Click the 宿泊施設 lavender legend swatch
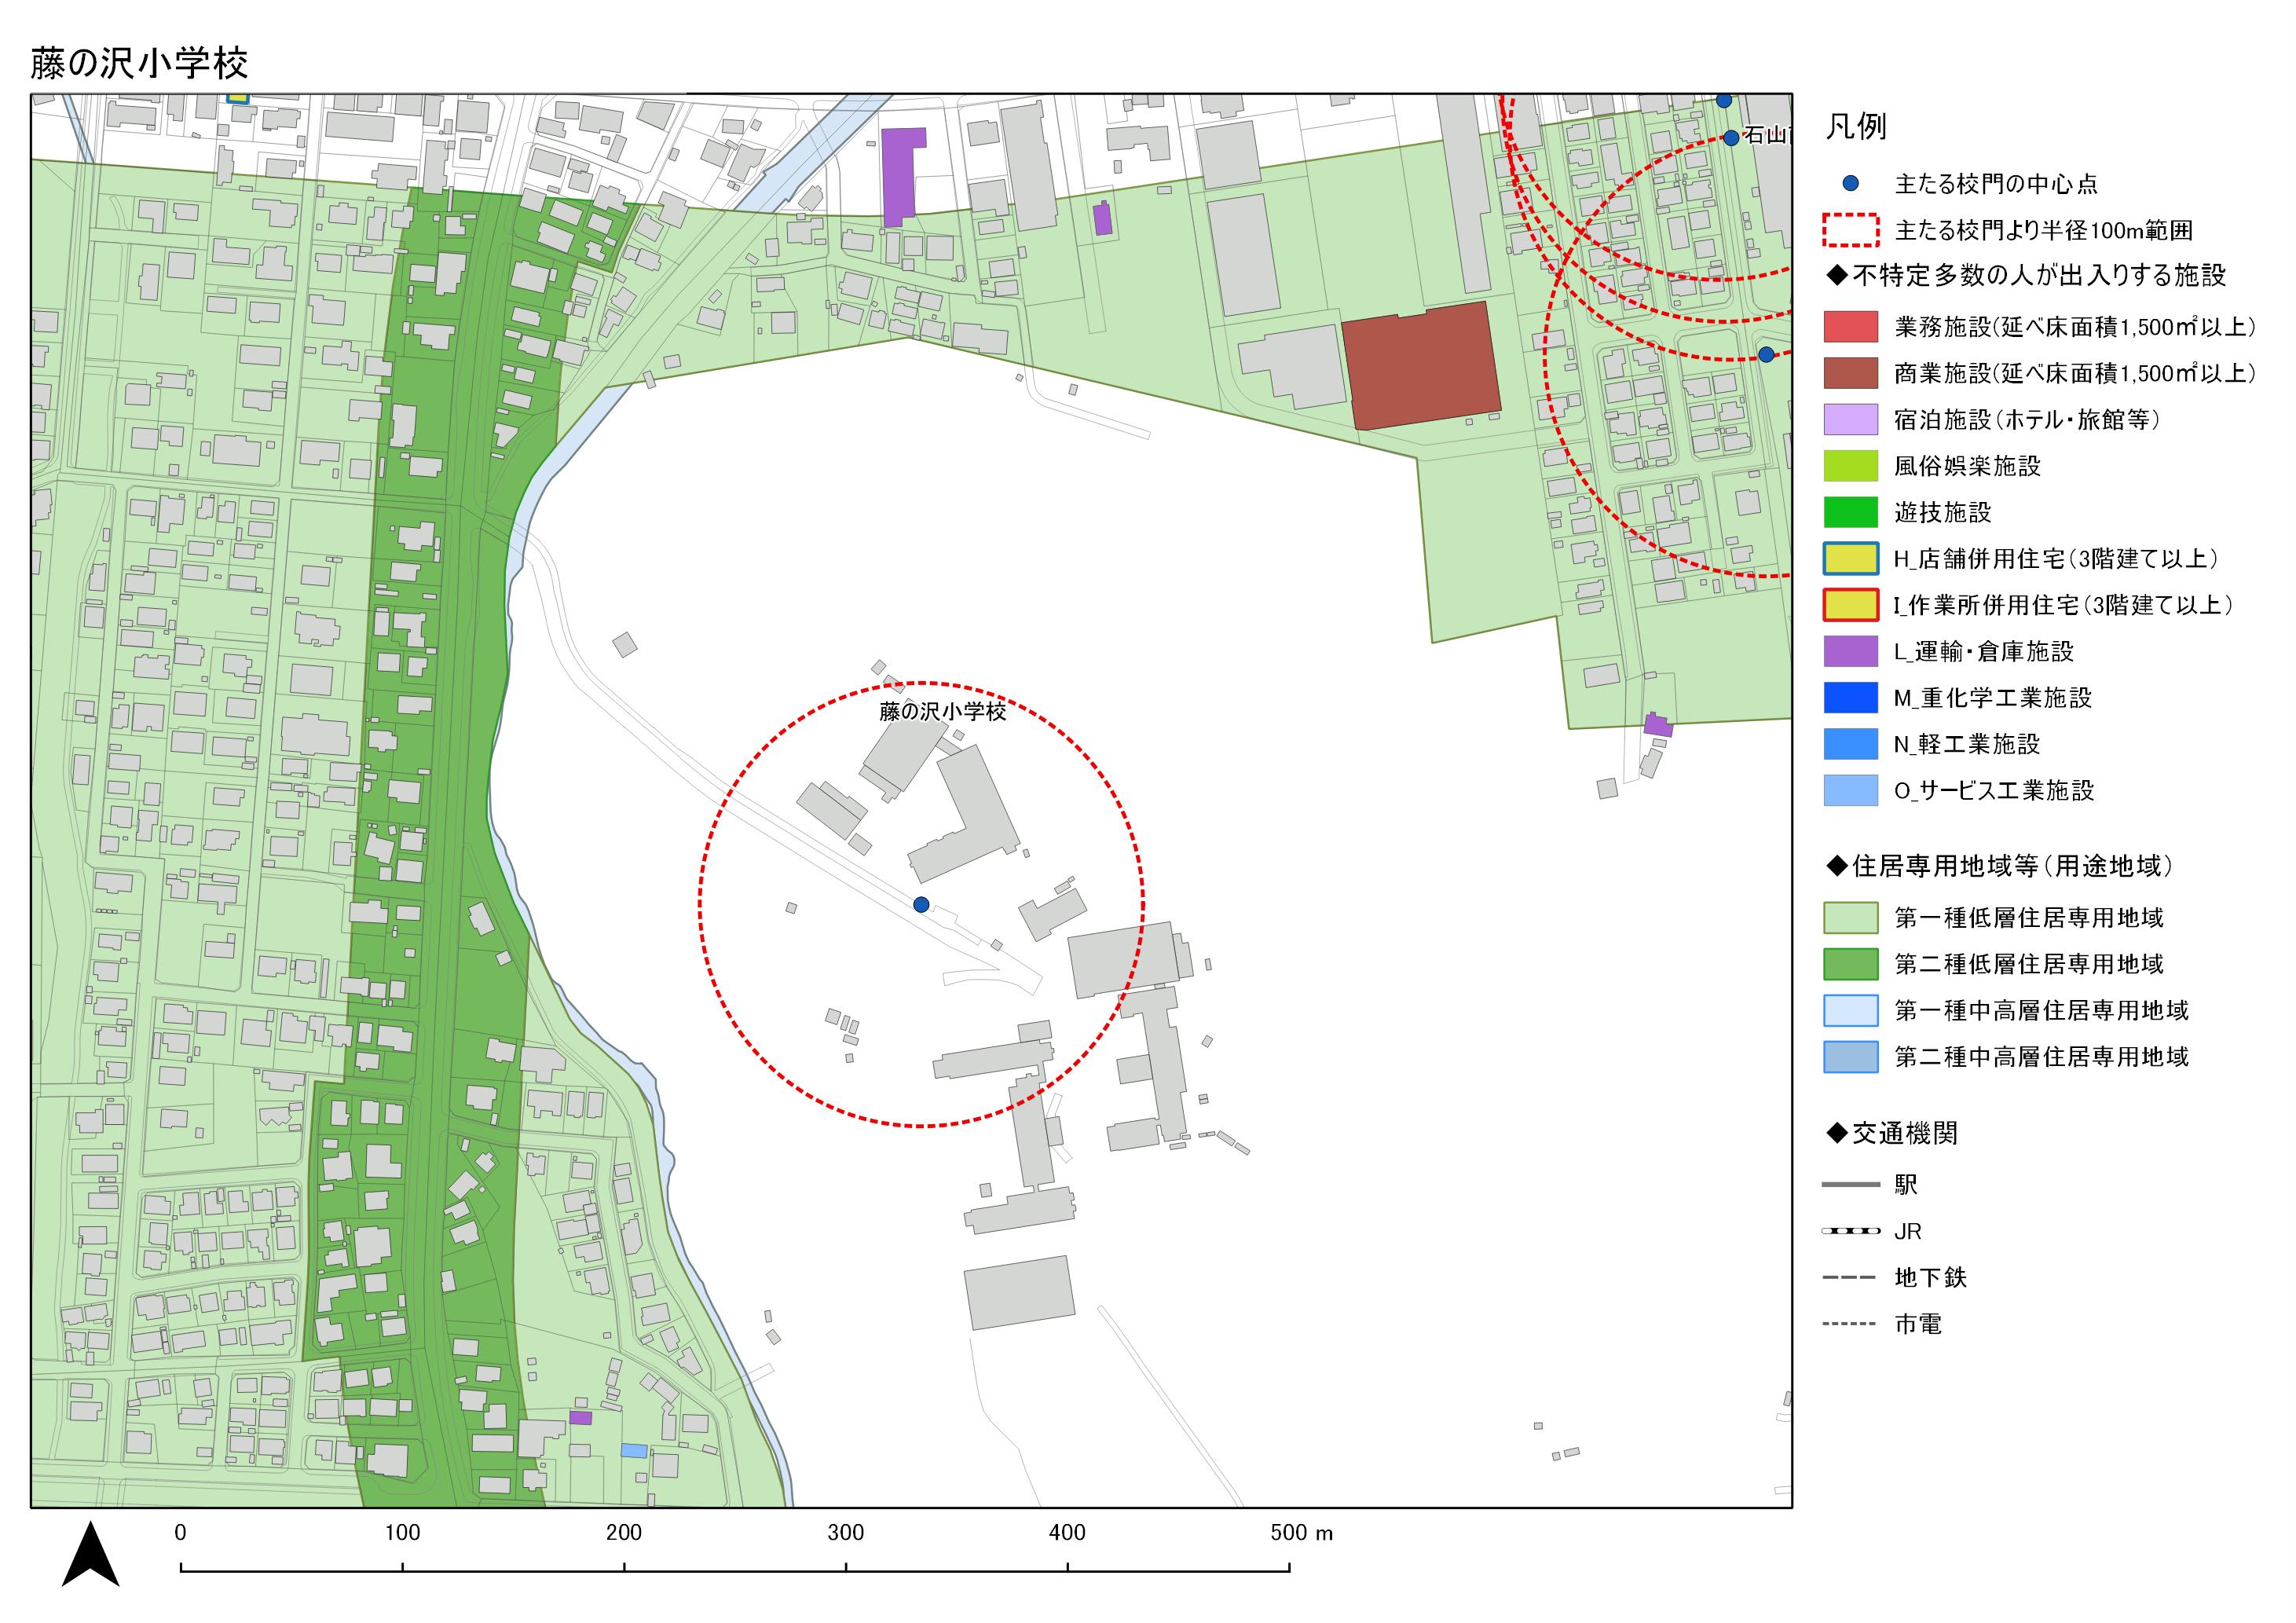This screenshot has width=2296, height=1623. point(1851,420)
